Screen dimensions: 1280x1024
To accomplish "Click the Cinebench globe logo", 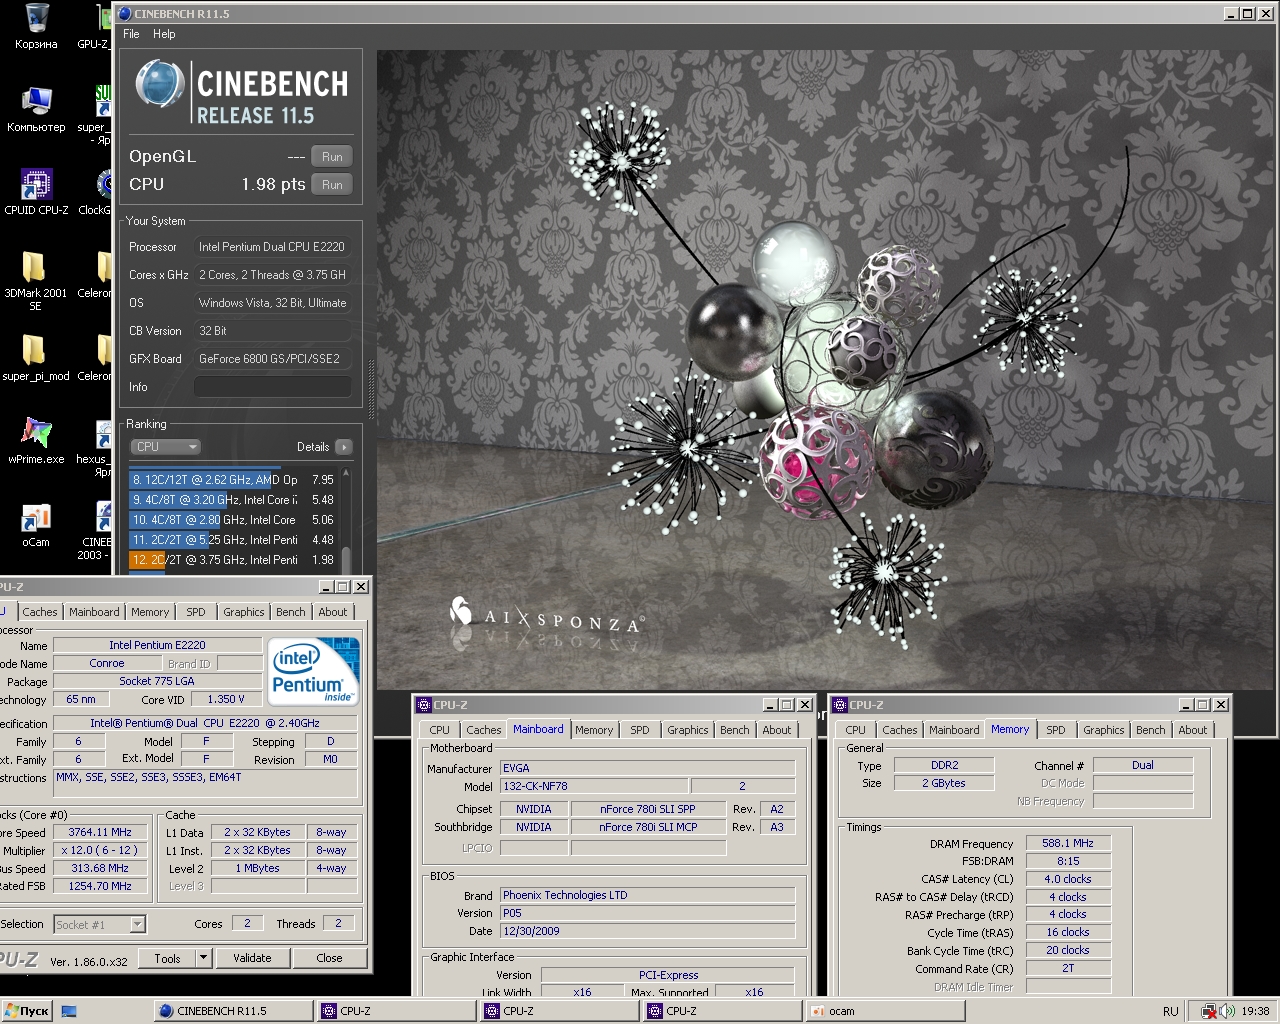I will pyautogui.click(x=160, y=84).
